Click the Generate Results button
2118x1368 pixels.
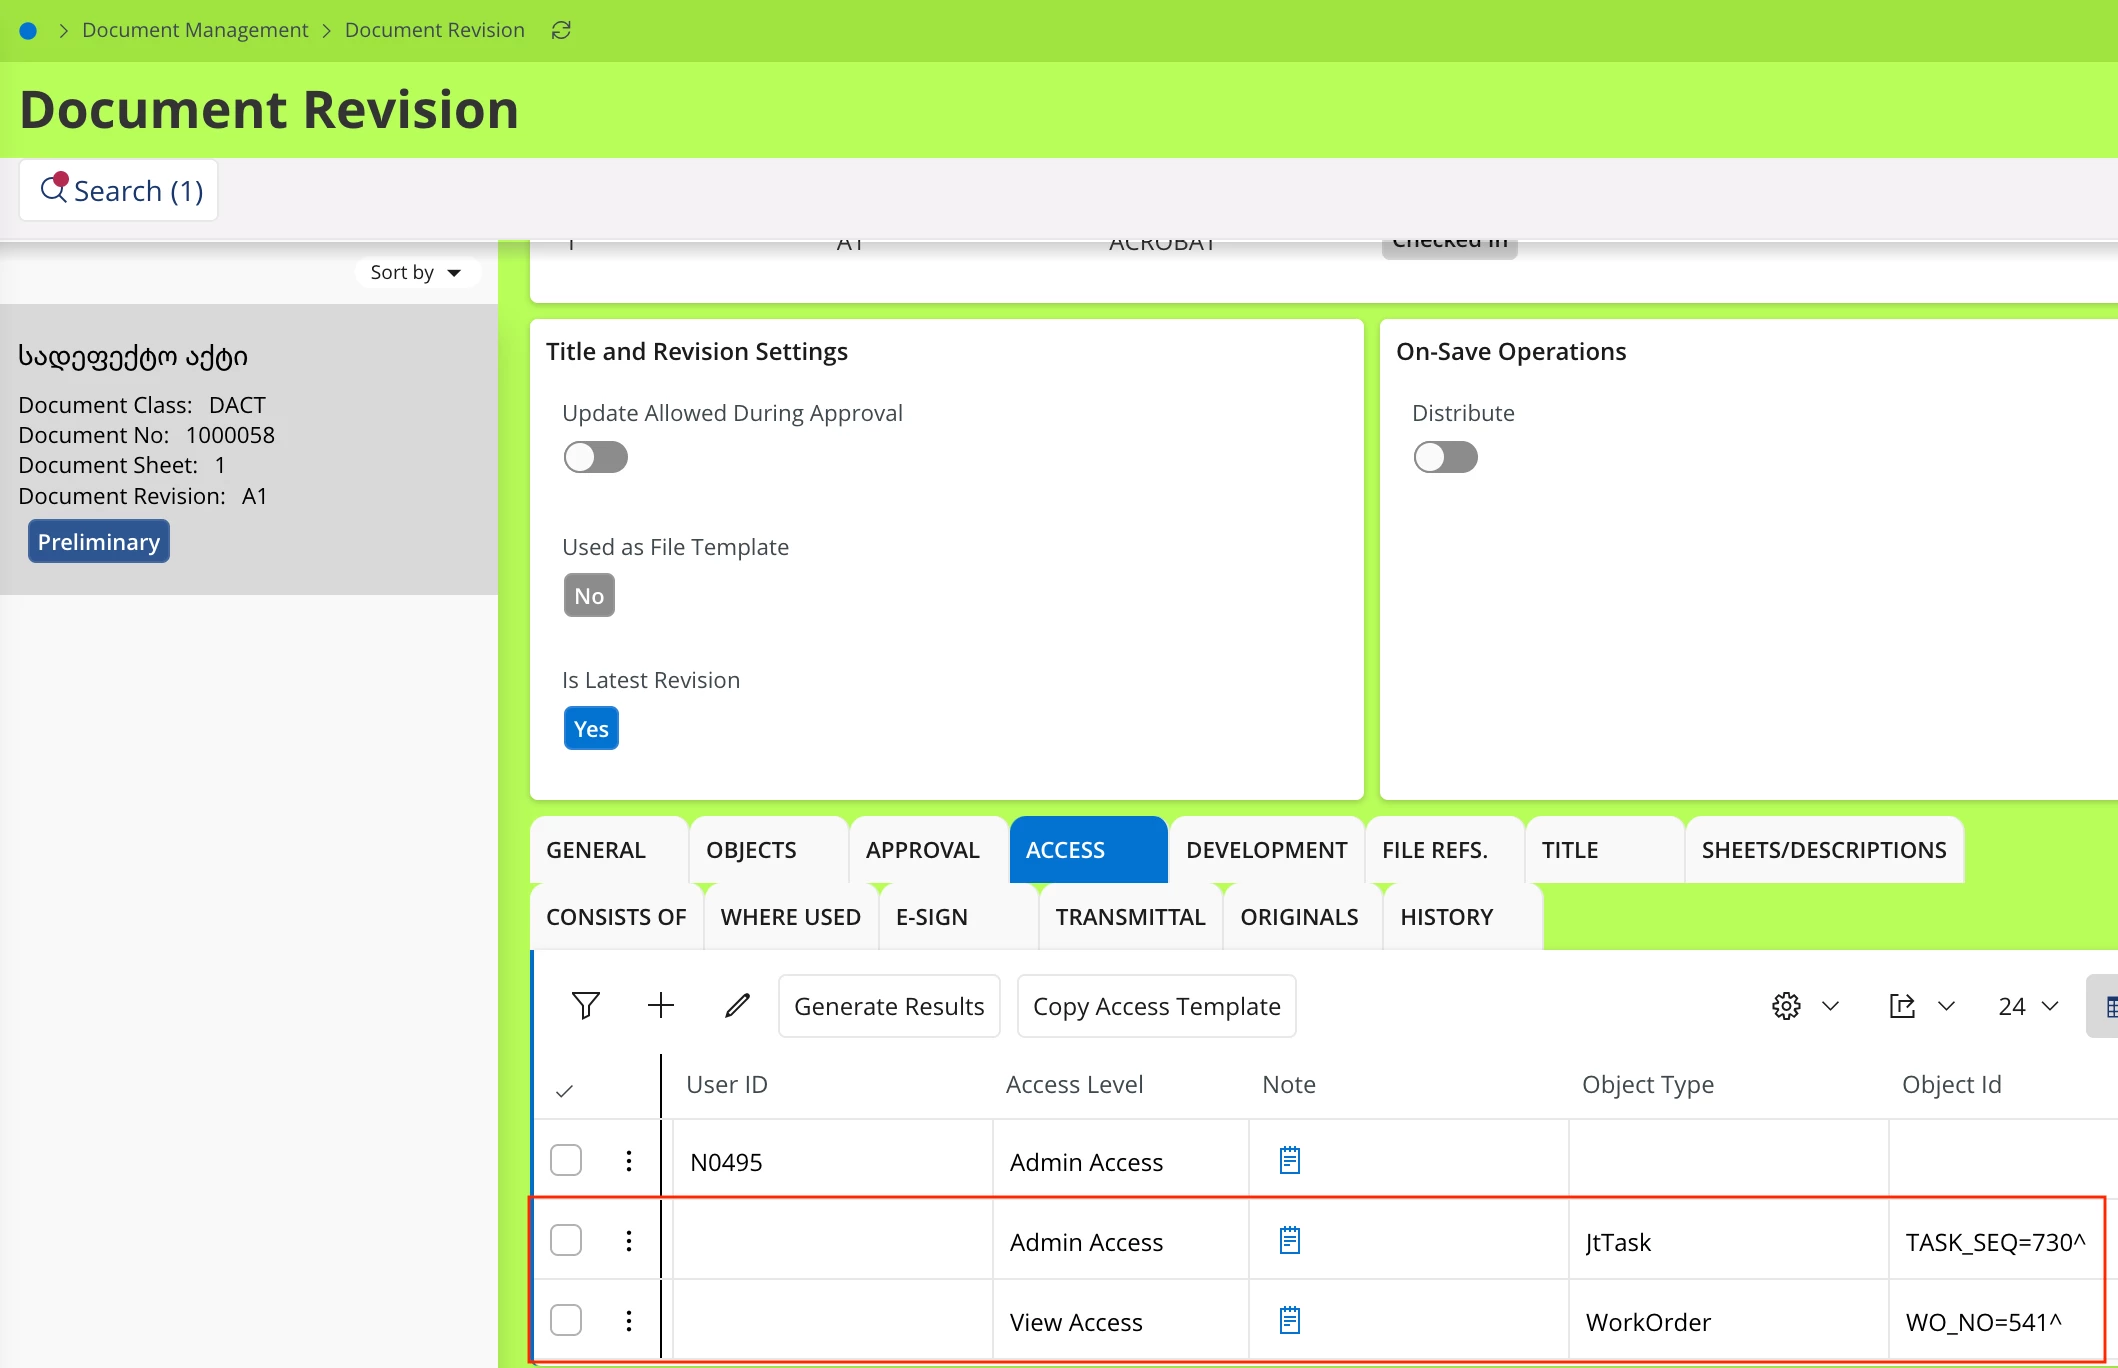889,1005
